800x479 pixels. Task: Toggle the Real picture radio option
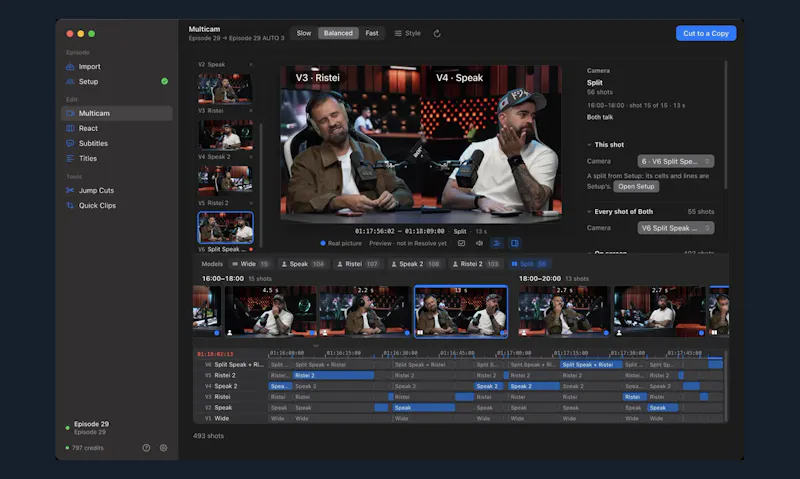point(323,243)
